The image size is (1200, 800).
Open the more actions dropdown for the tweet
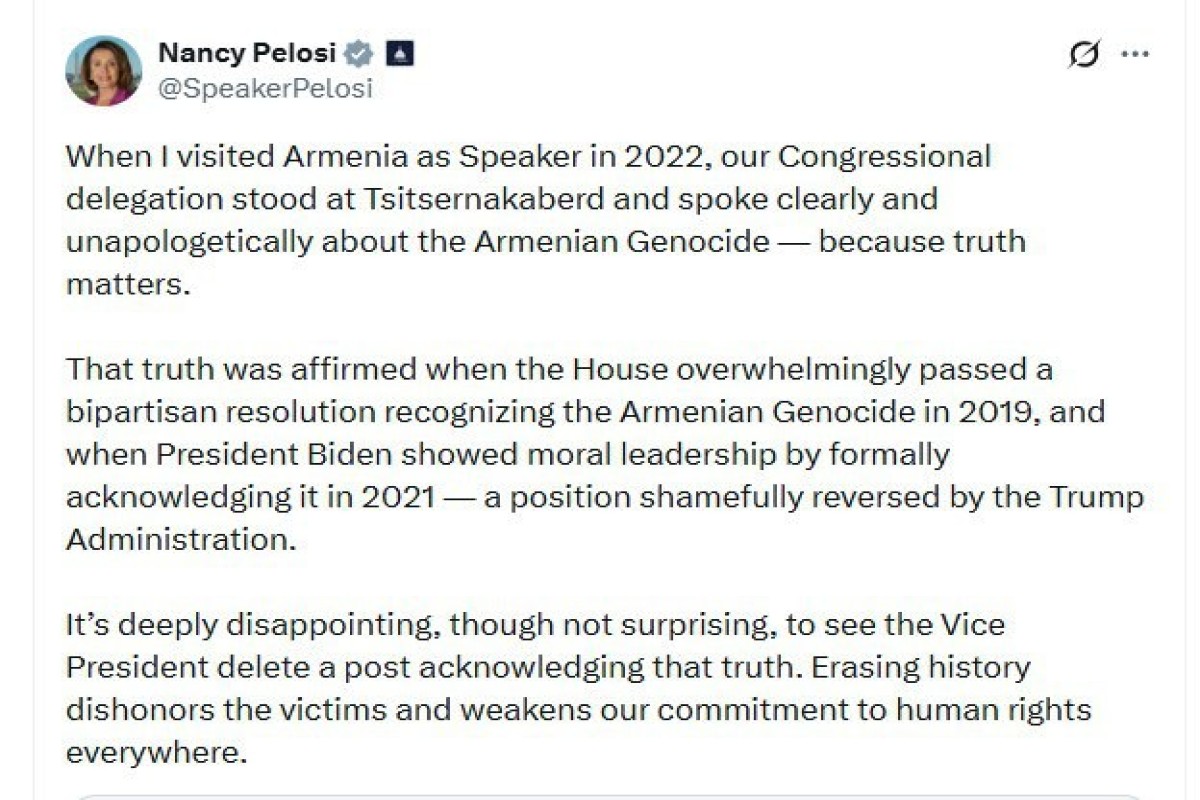(x=1136, y=54)
